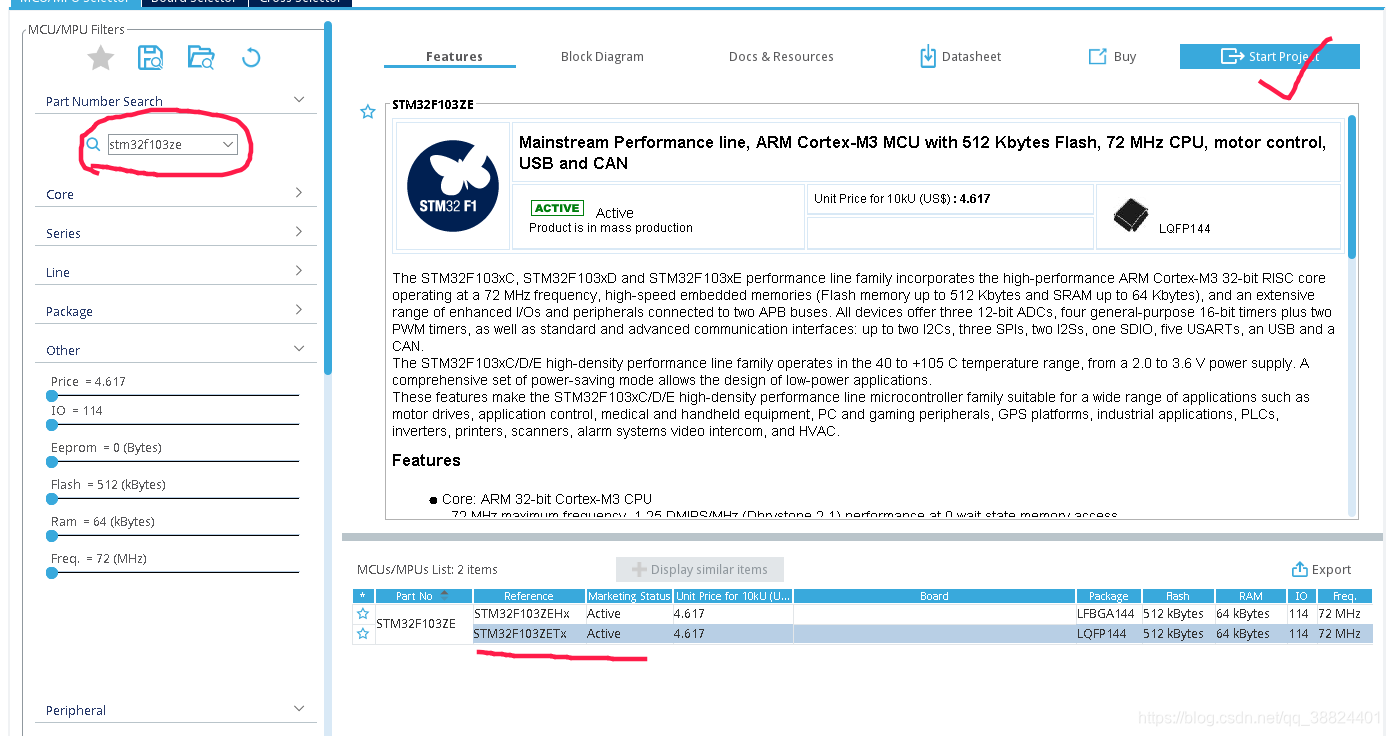Load a saved search from folder icon
The width and height of the screenshot is (1389, 736).
tap(201, 58)
